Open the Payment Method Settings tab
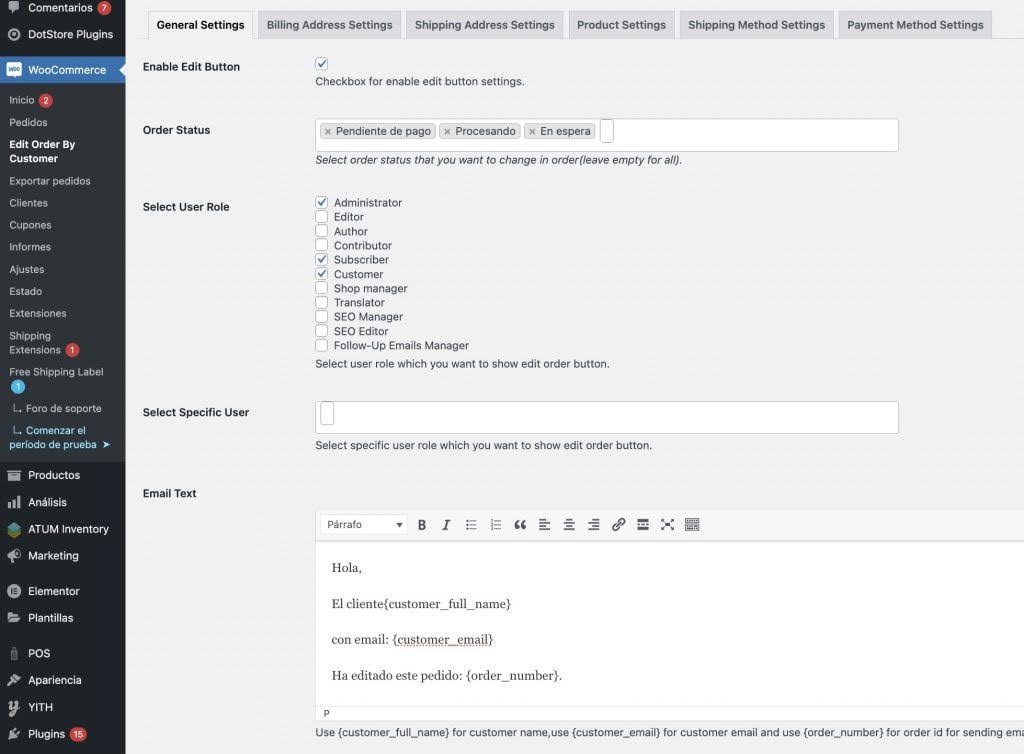Image resolution: width=1024 pixels, height=754 pixels. pyautogui.click(x=915, y=25)
